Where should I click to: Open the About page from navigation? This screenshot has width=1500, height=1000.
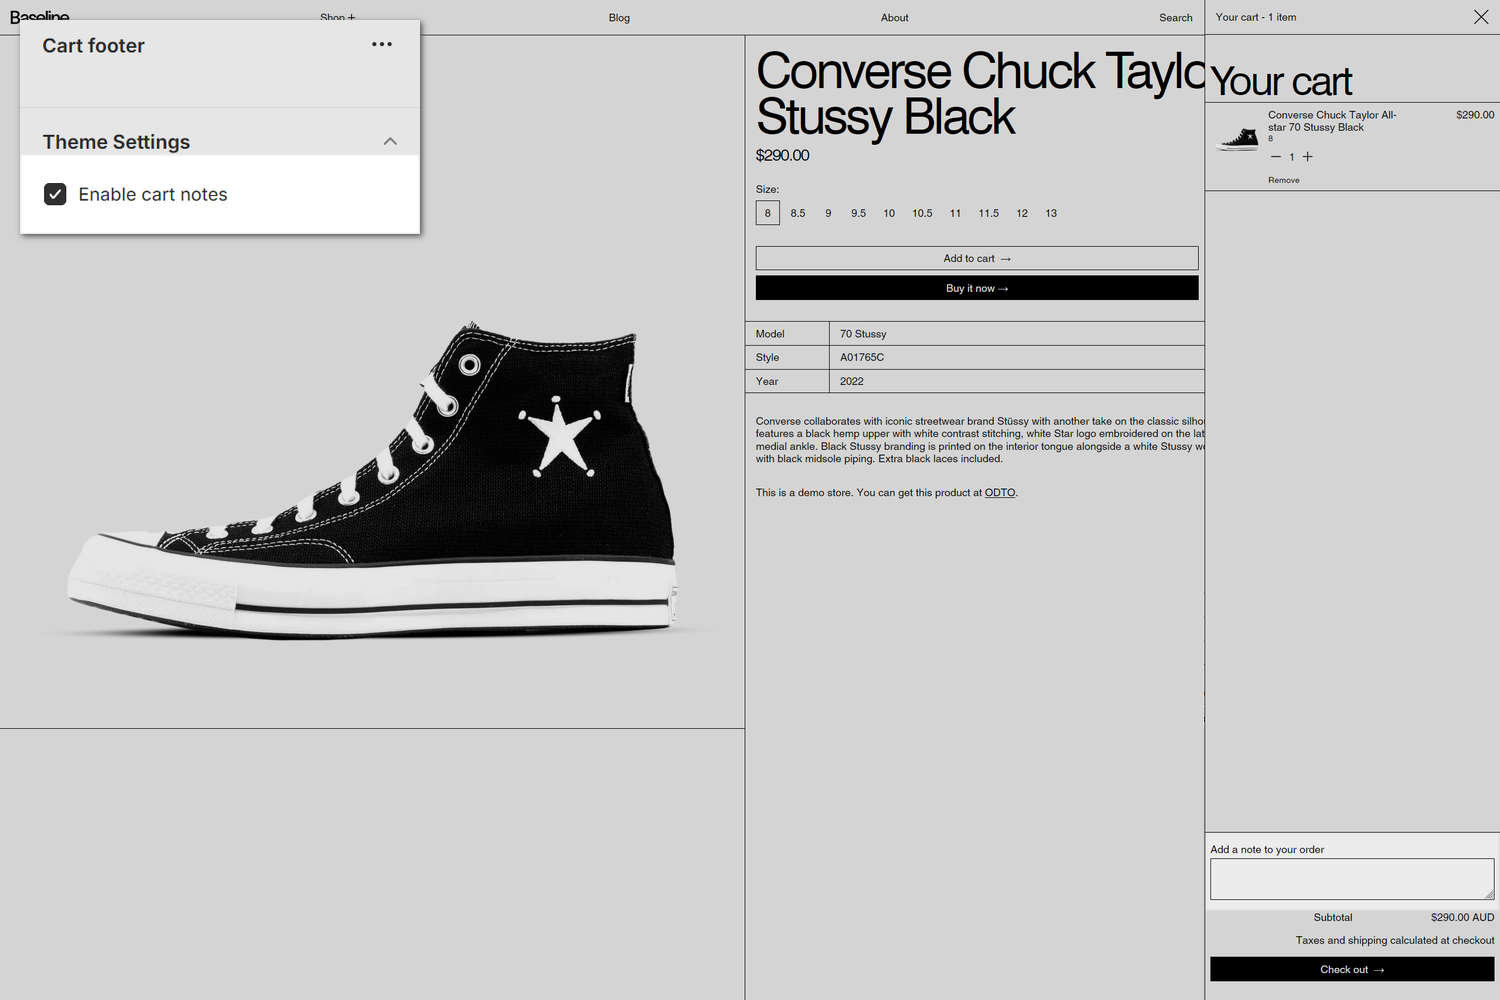click(894, 18)
